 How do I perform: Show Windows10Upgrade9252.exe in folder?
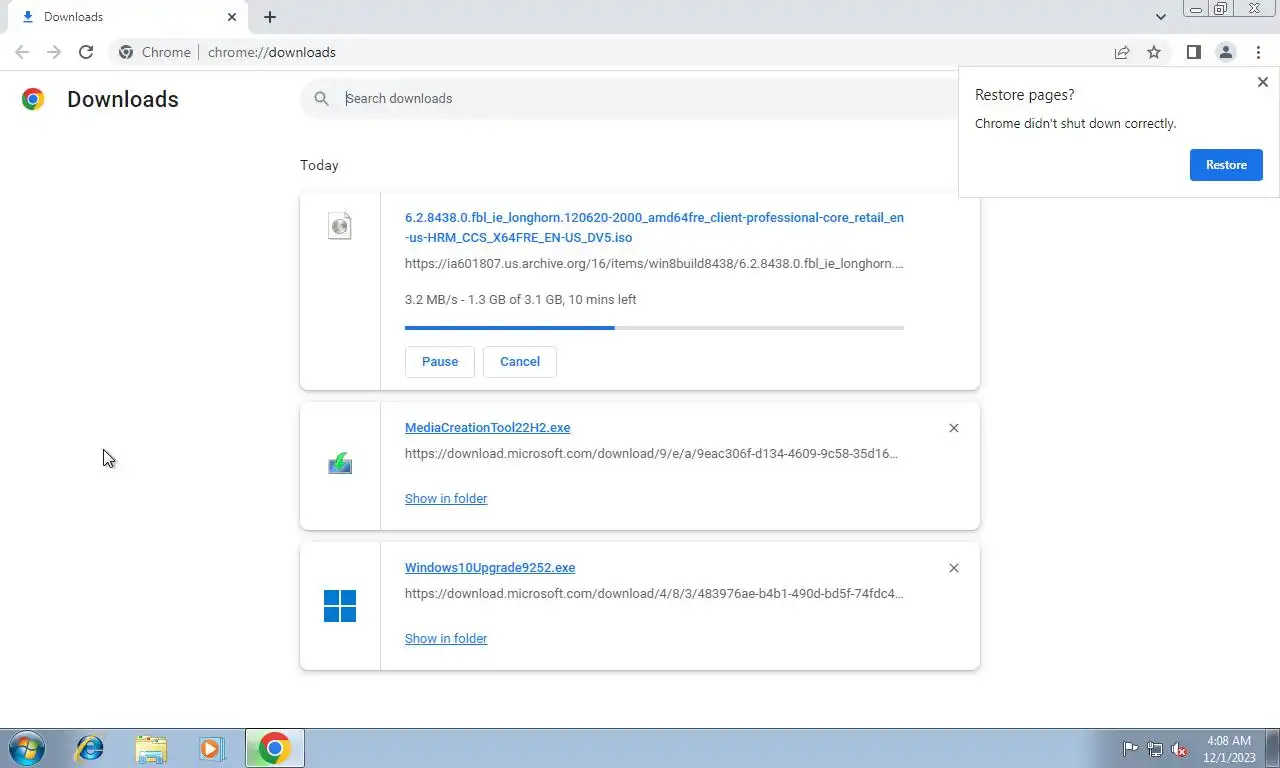tap(446, 638)
